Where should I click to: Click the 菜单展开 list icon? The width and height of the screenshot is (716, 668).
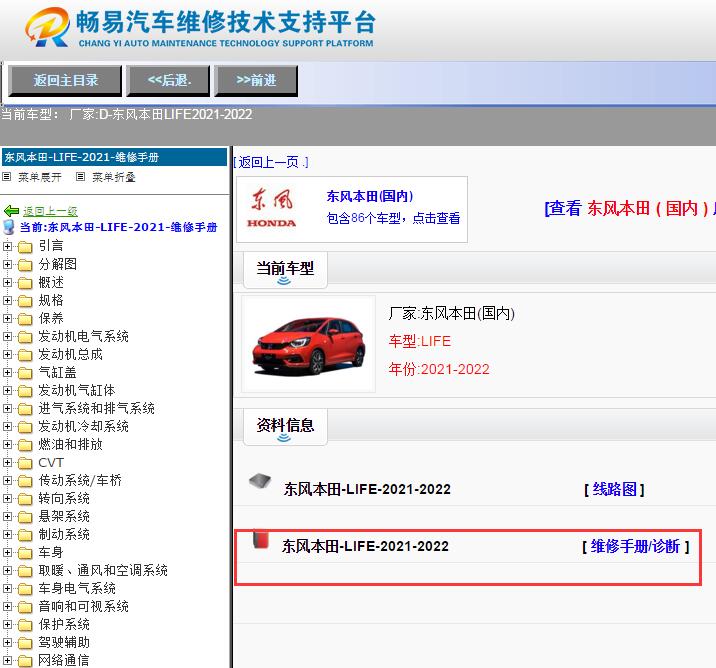[x=6, y=176]
